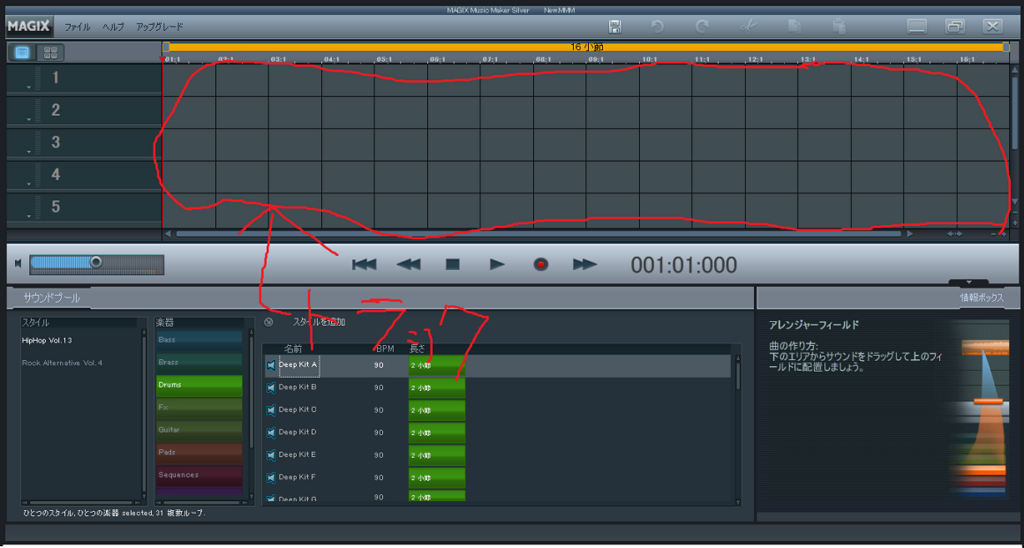Click track 3 header label
This screenshot has width=1024, height=548.
[56, 142]
